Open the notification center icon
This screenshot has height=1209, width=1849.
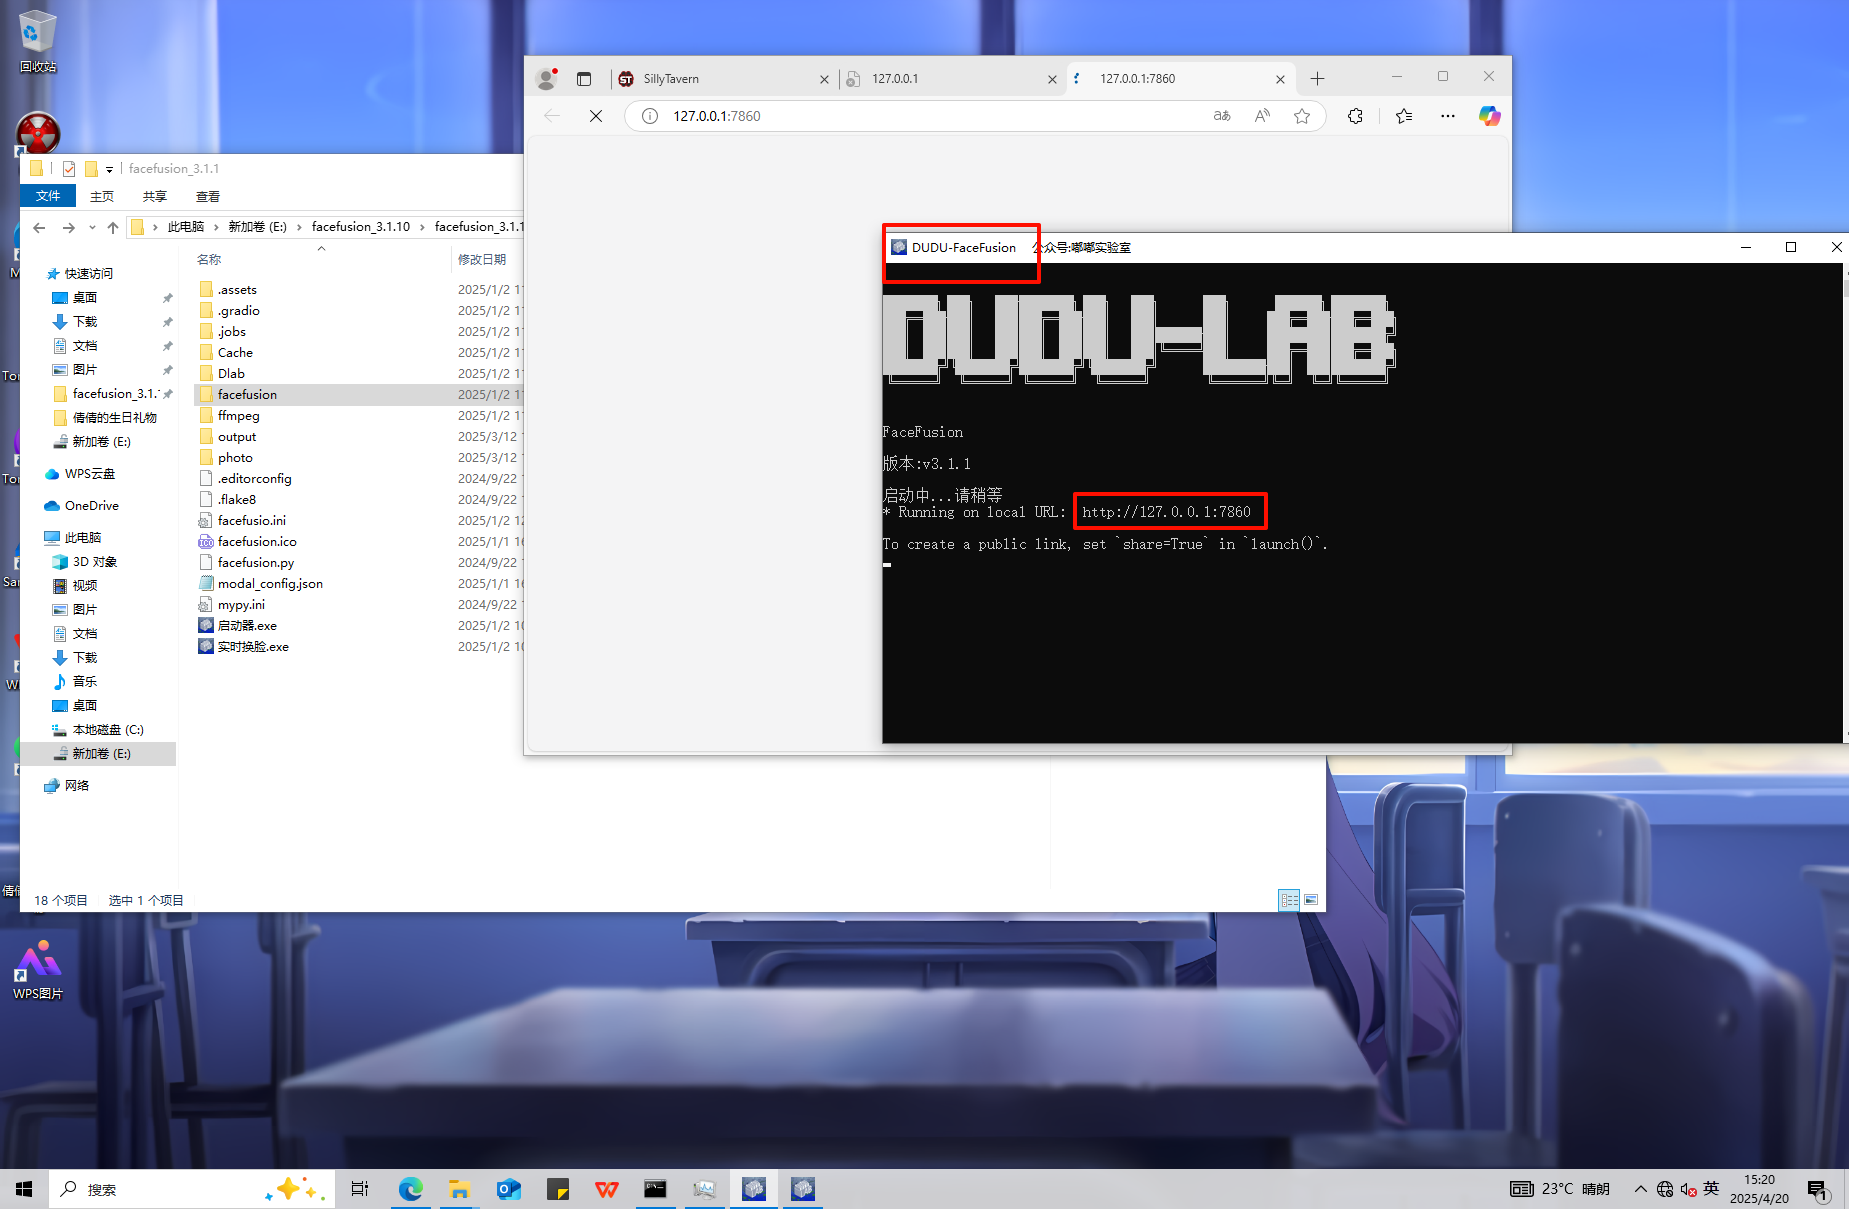click(1817, 1189)
